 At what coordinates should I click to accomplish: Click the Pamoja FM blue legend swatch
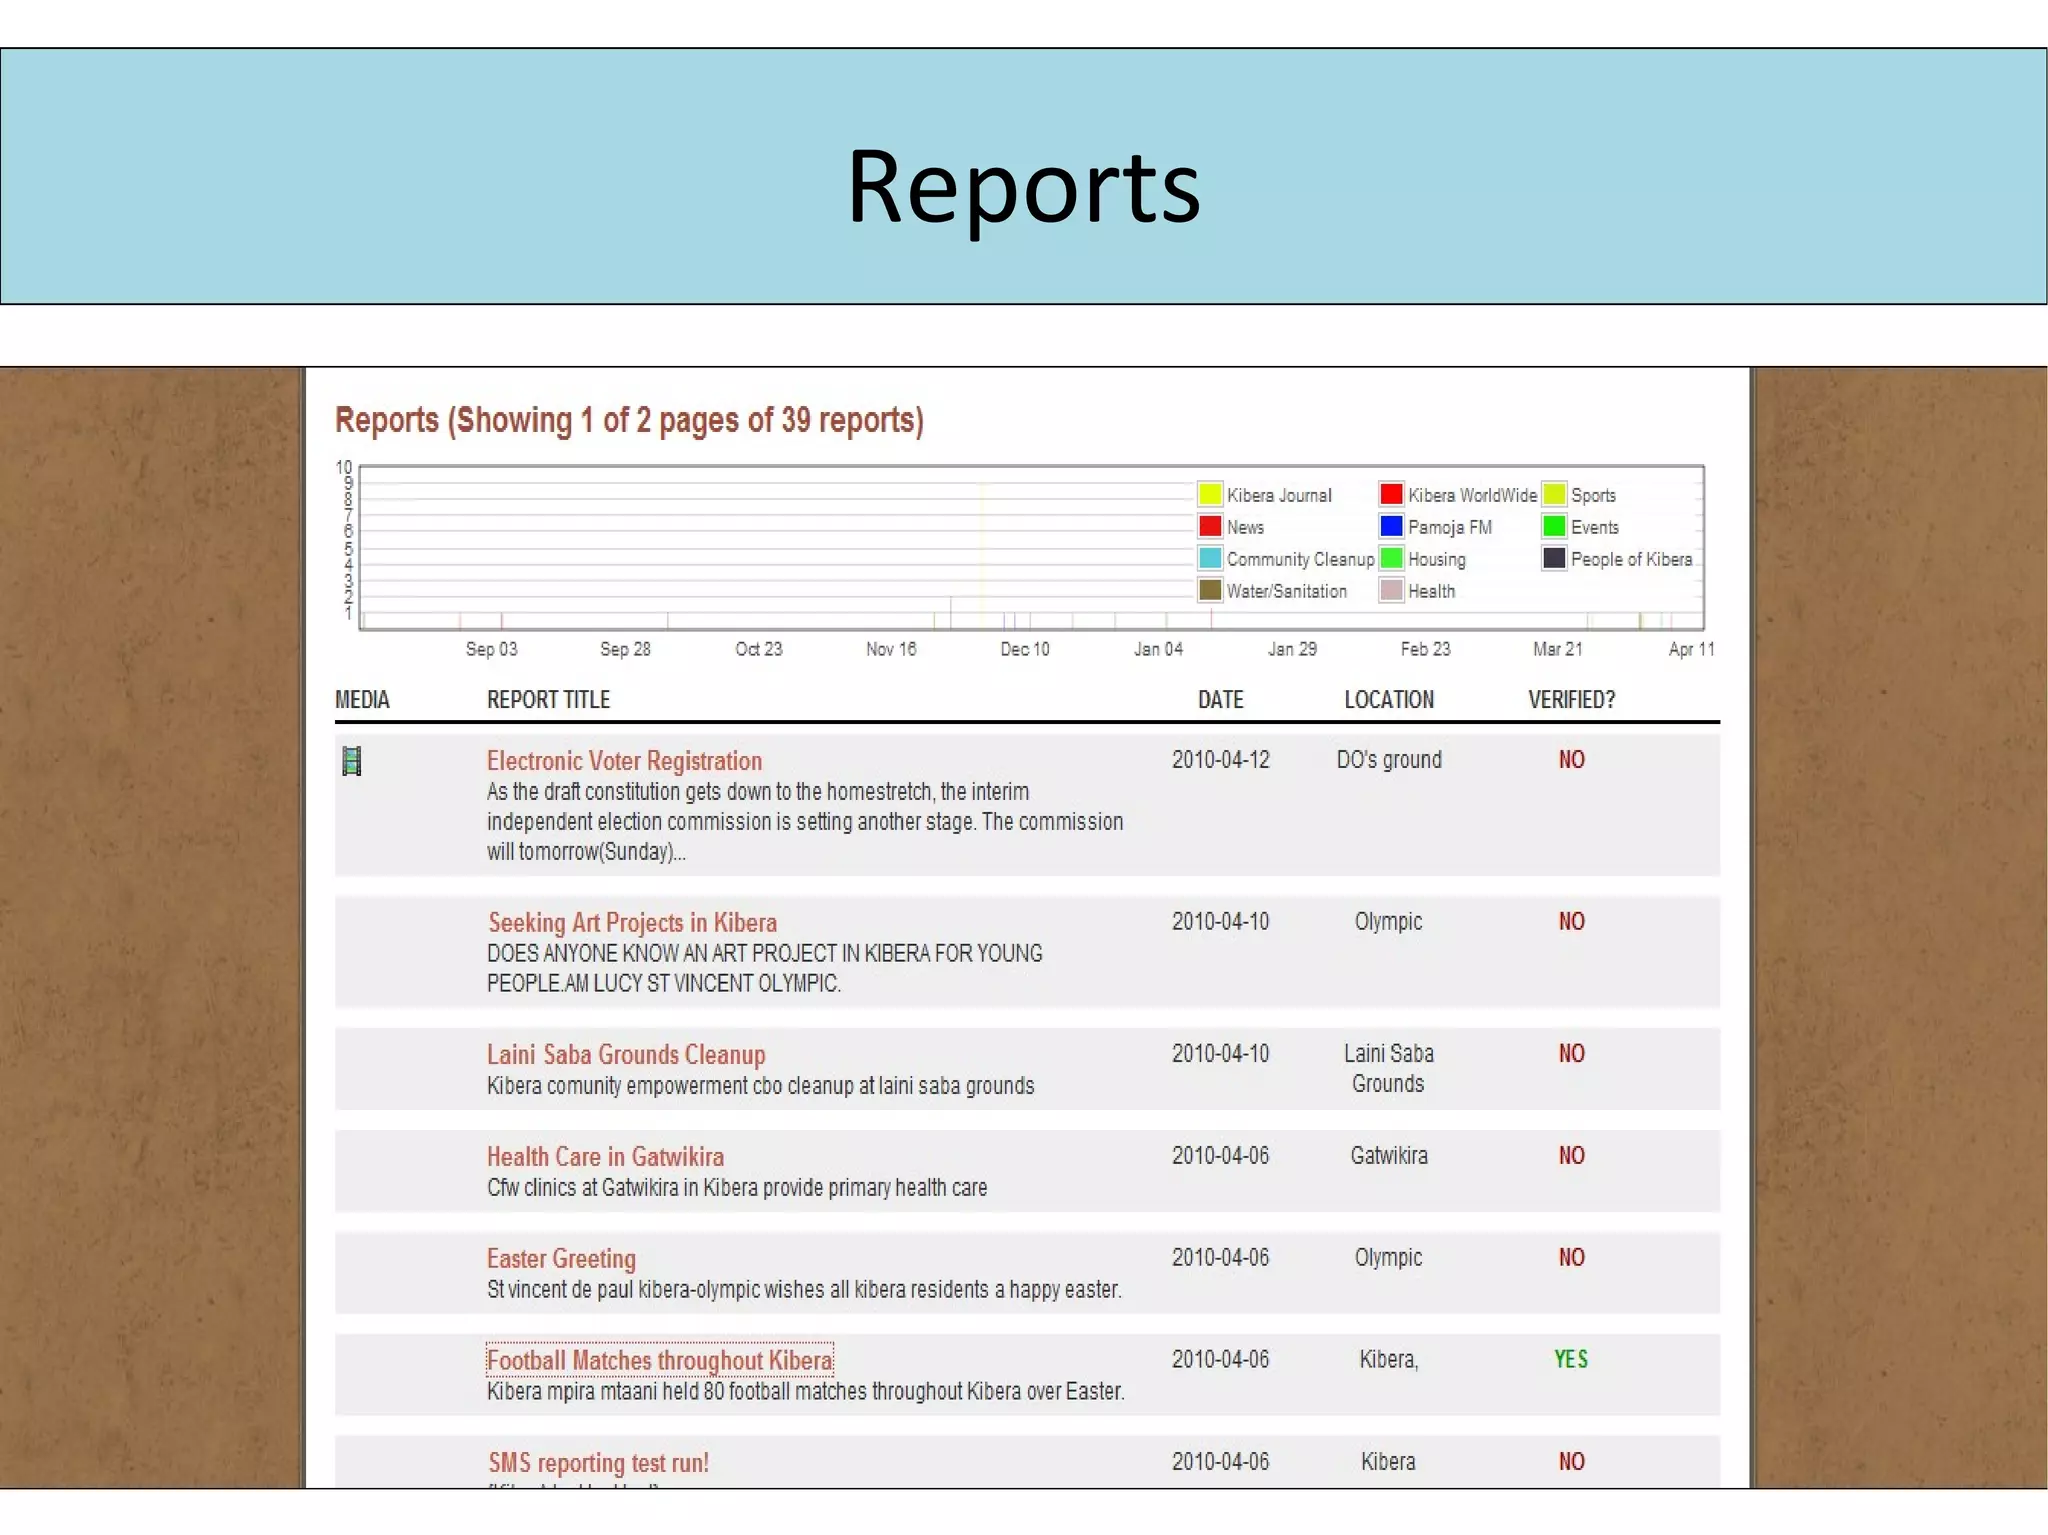(1391, 526)
